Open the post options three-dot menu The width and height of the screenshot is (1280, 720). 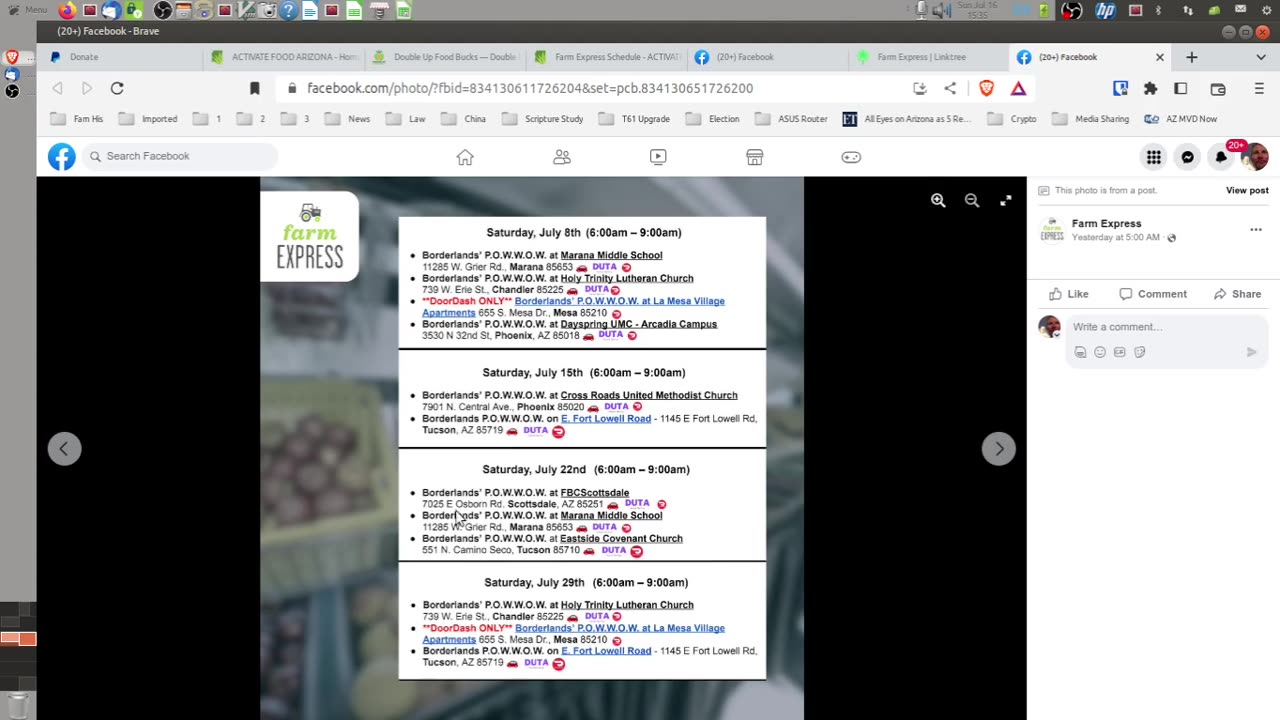click(x=1256, y=230)
